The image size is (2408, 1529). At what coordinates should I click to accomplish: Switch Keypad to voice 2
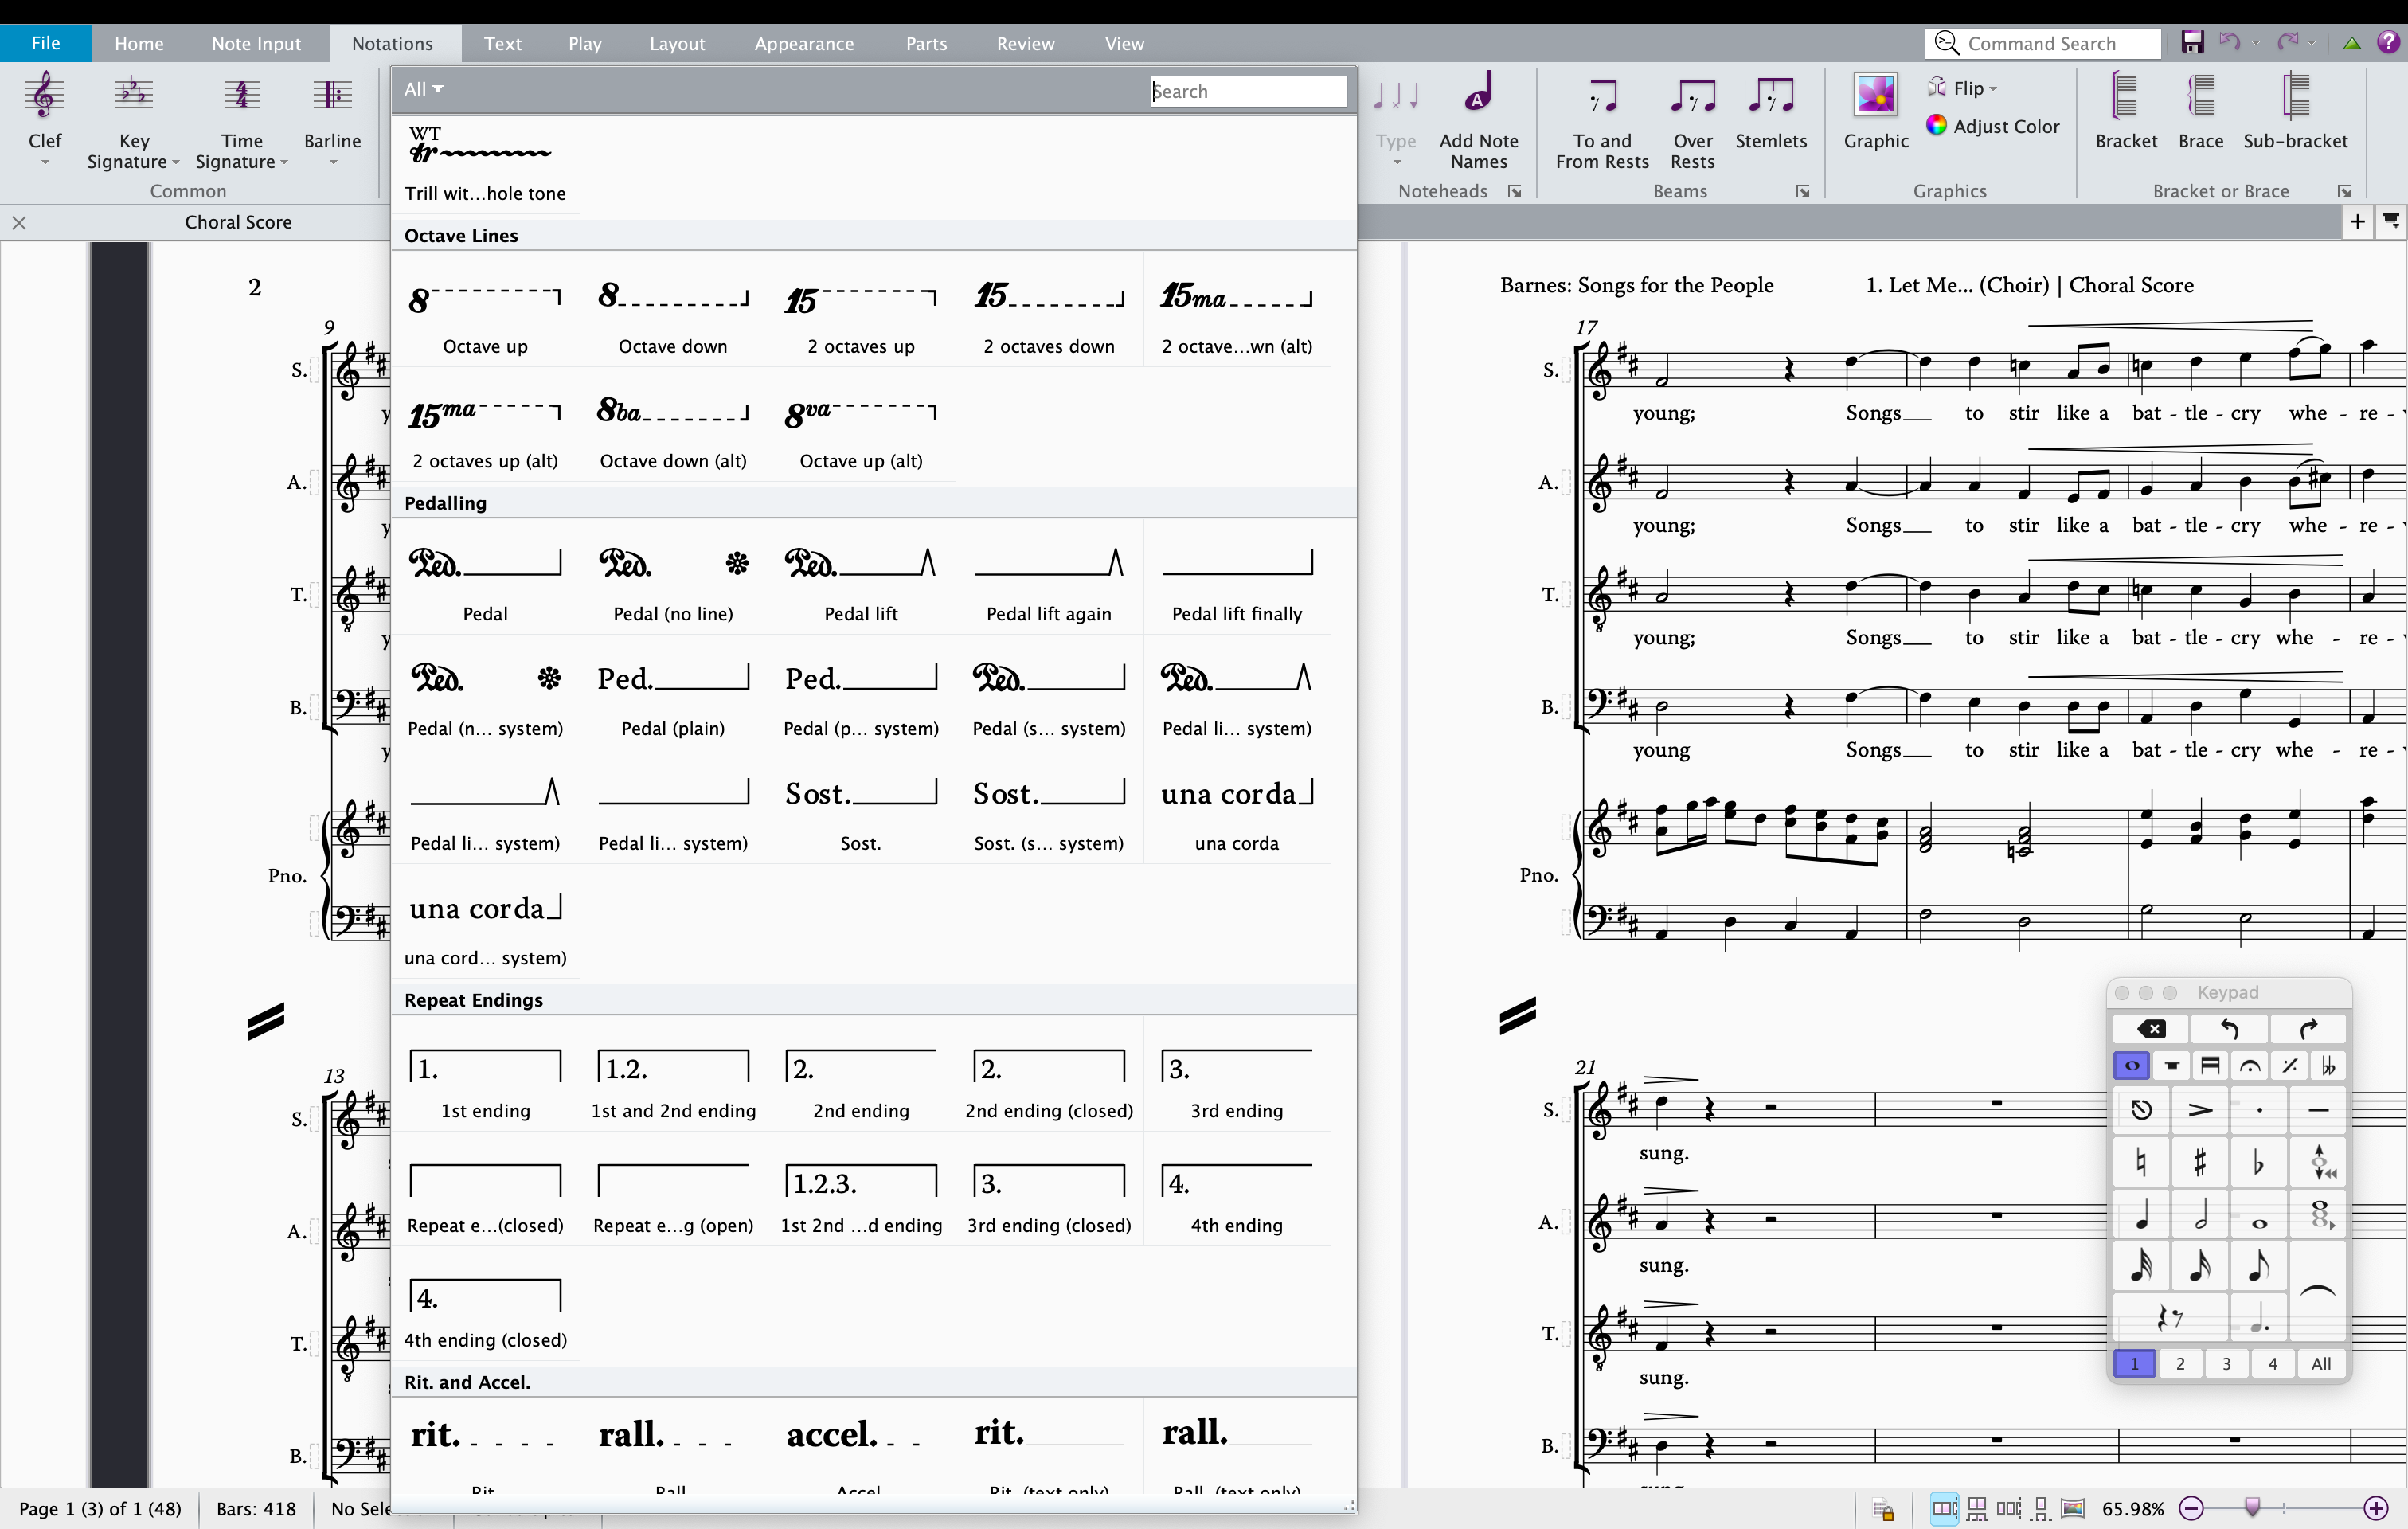tap(2180, 1364)
